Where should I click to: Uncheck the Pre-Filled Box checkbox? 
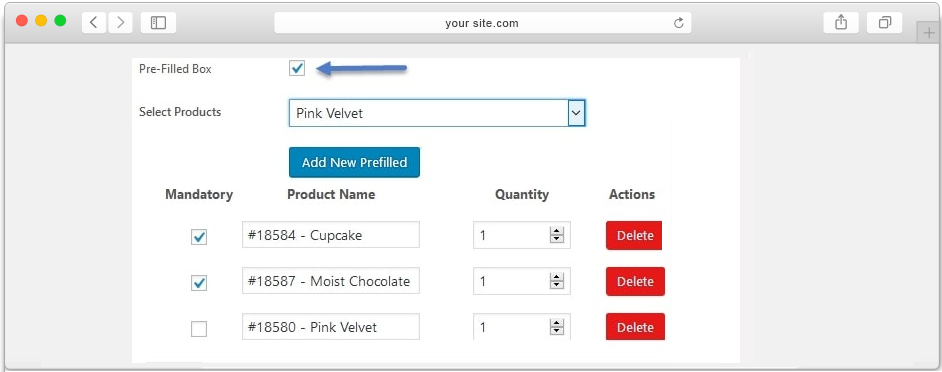click(x=297, y=69)
